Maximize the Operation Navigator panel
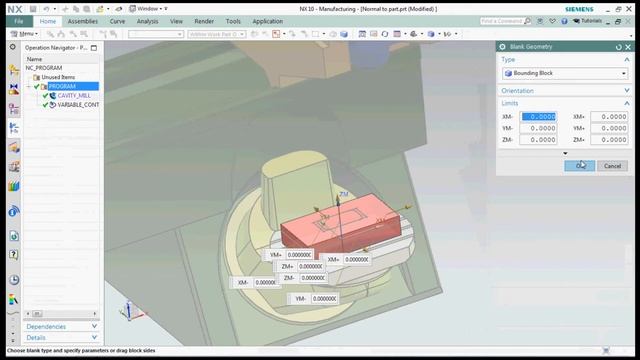640x360 pixels. coord(94,48)
